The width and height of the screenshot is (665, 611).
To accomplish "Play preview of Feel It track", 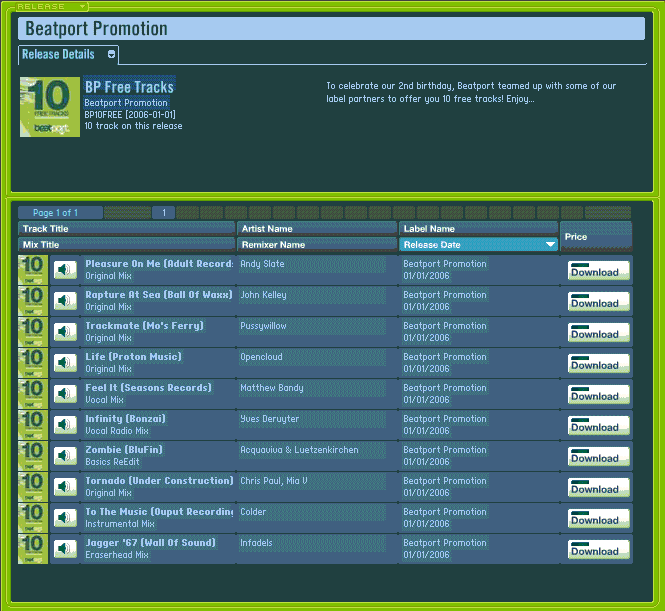I will click(65, 393).
